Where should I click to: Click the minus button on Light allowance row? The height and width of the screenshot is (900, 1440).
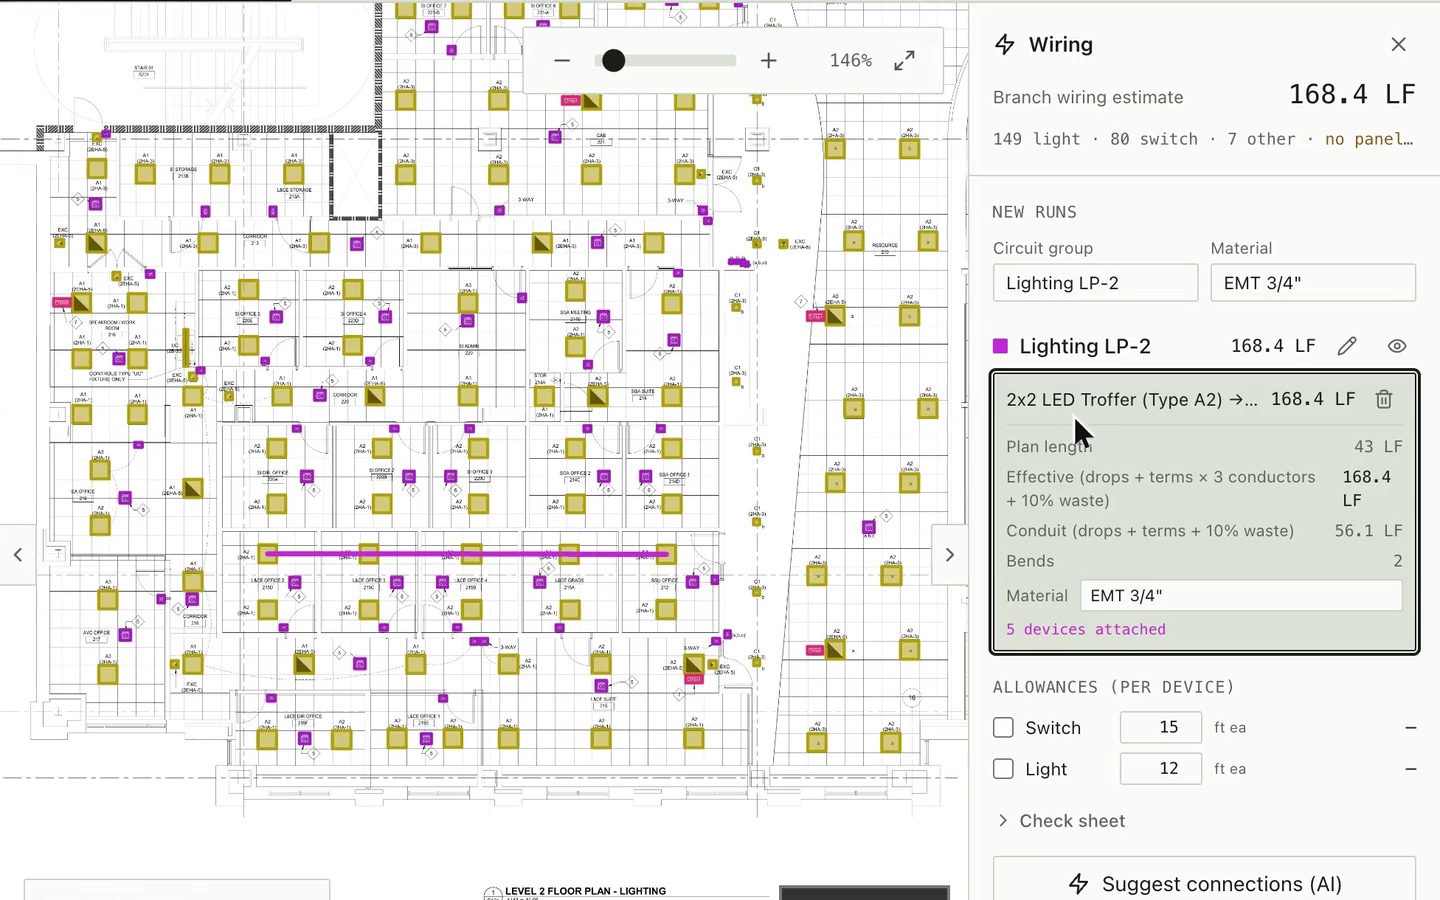(x=1410, y=769)
